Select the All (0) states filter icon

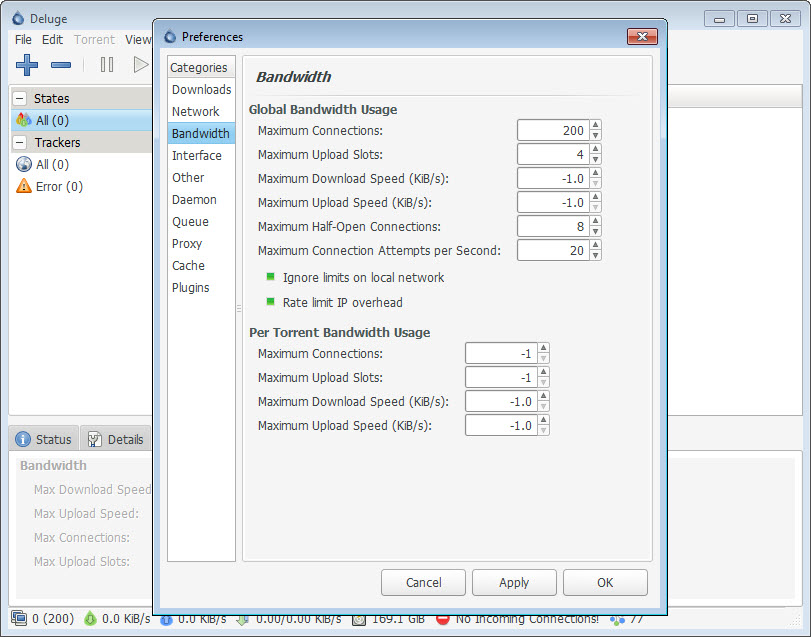click(24, 120)
